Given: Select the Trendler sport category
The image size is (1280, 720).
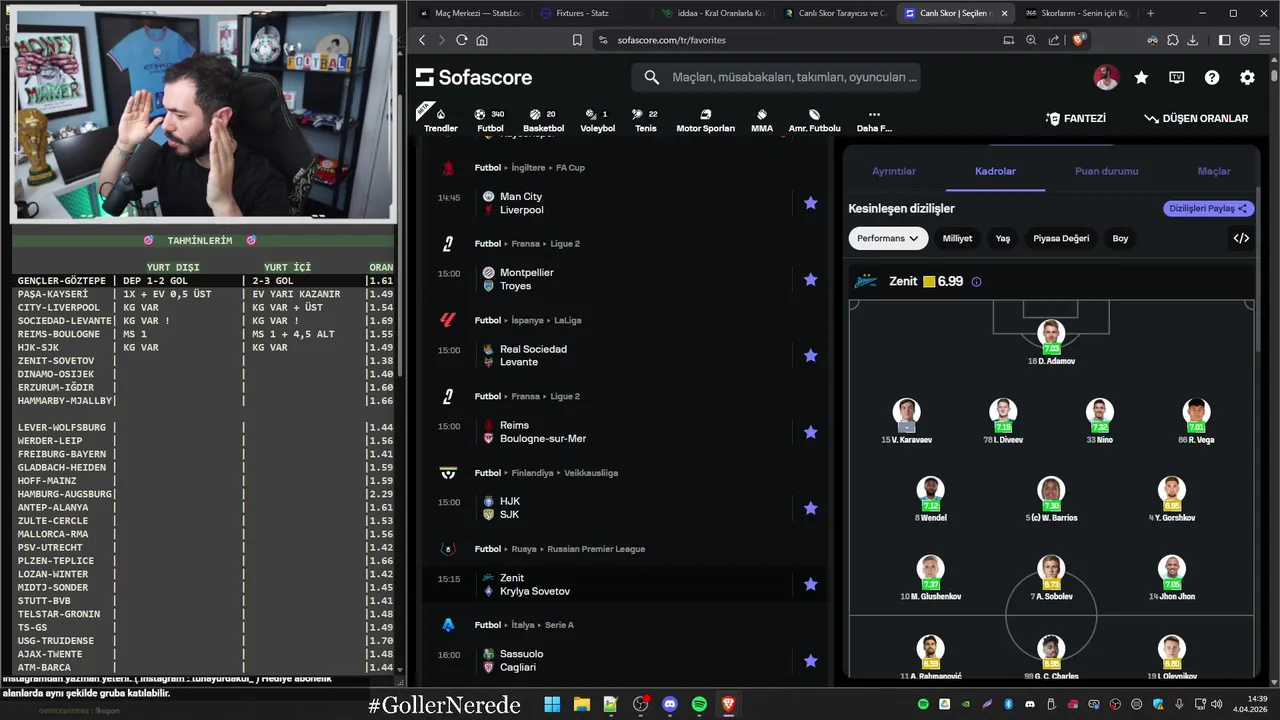Looking at the screenshot, I should point(440,120).
